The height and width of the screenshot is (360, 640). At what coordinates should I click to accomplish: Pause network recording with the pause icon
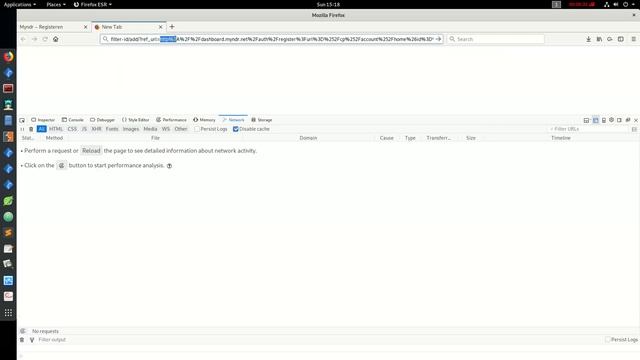pos(22,129)
